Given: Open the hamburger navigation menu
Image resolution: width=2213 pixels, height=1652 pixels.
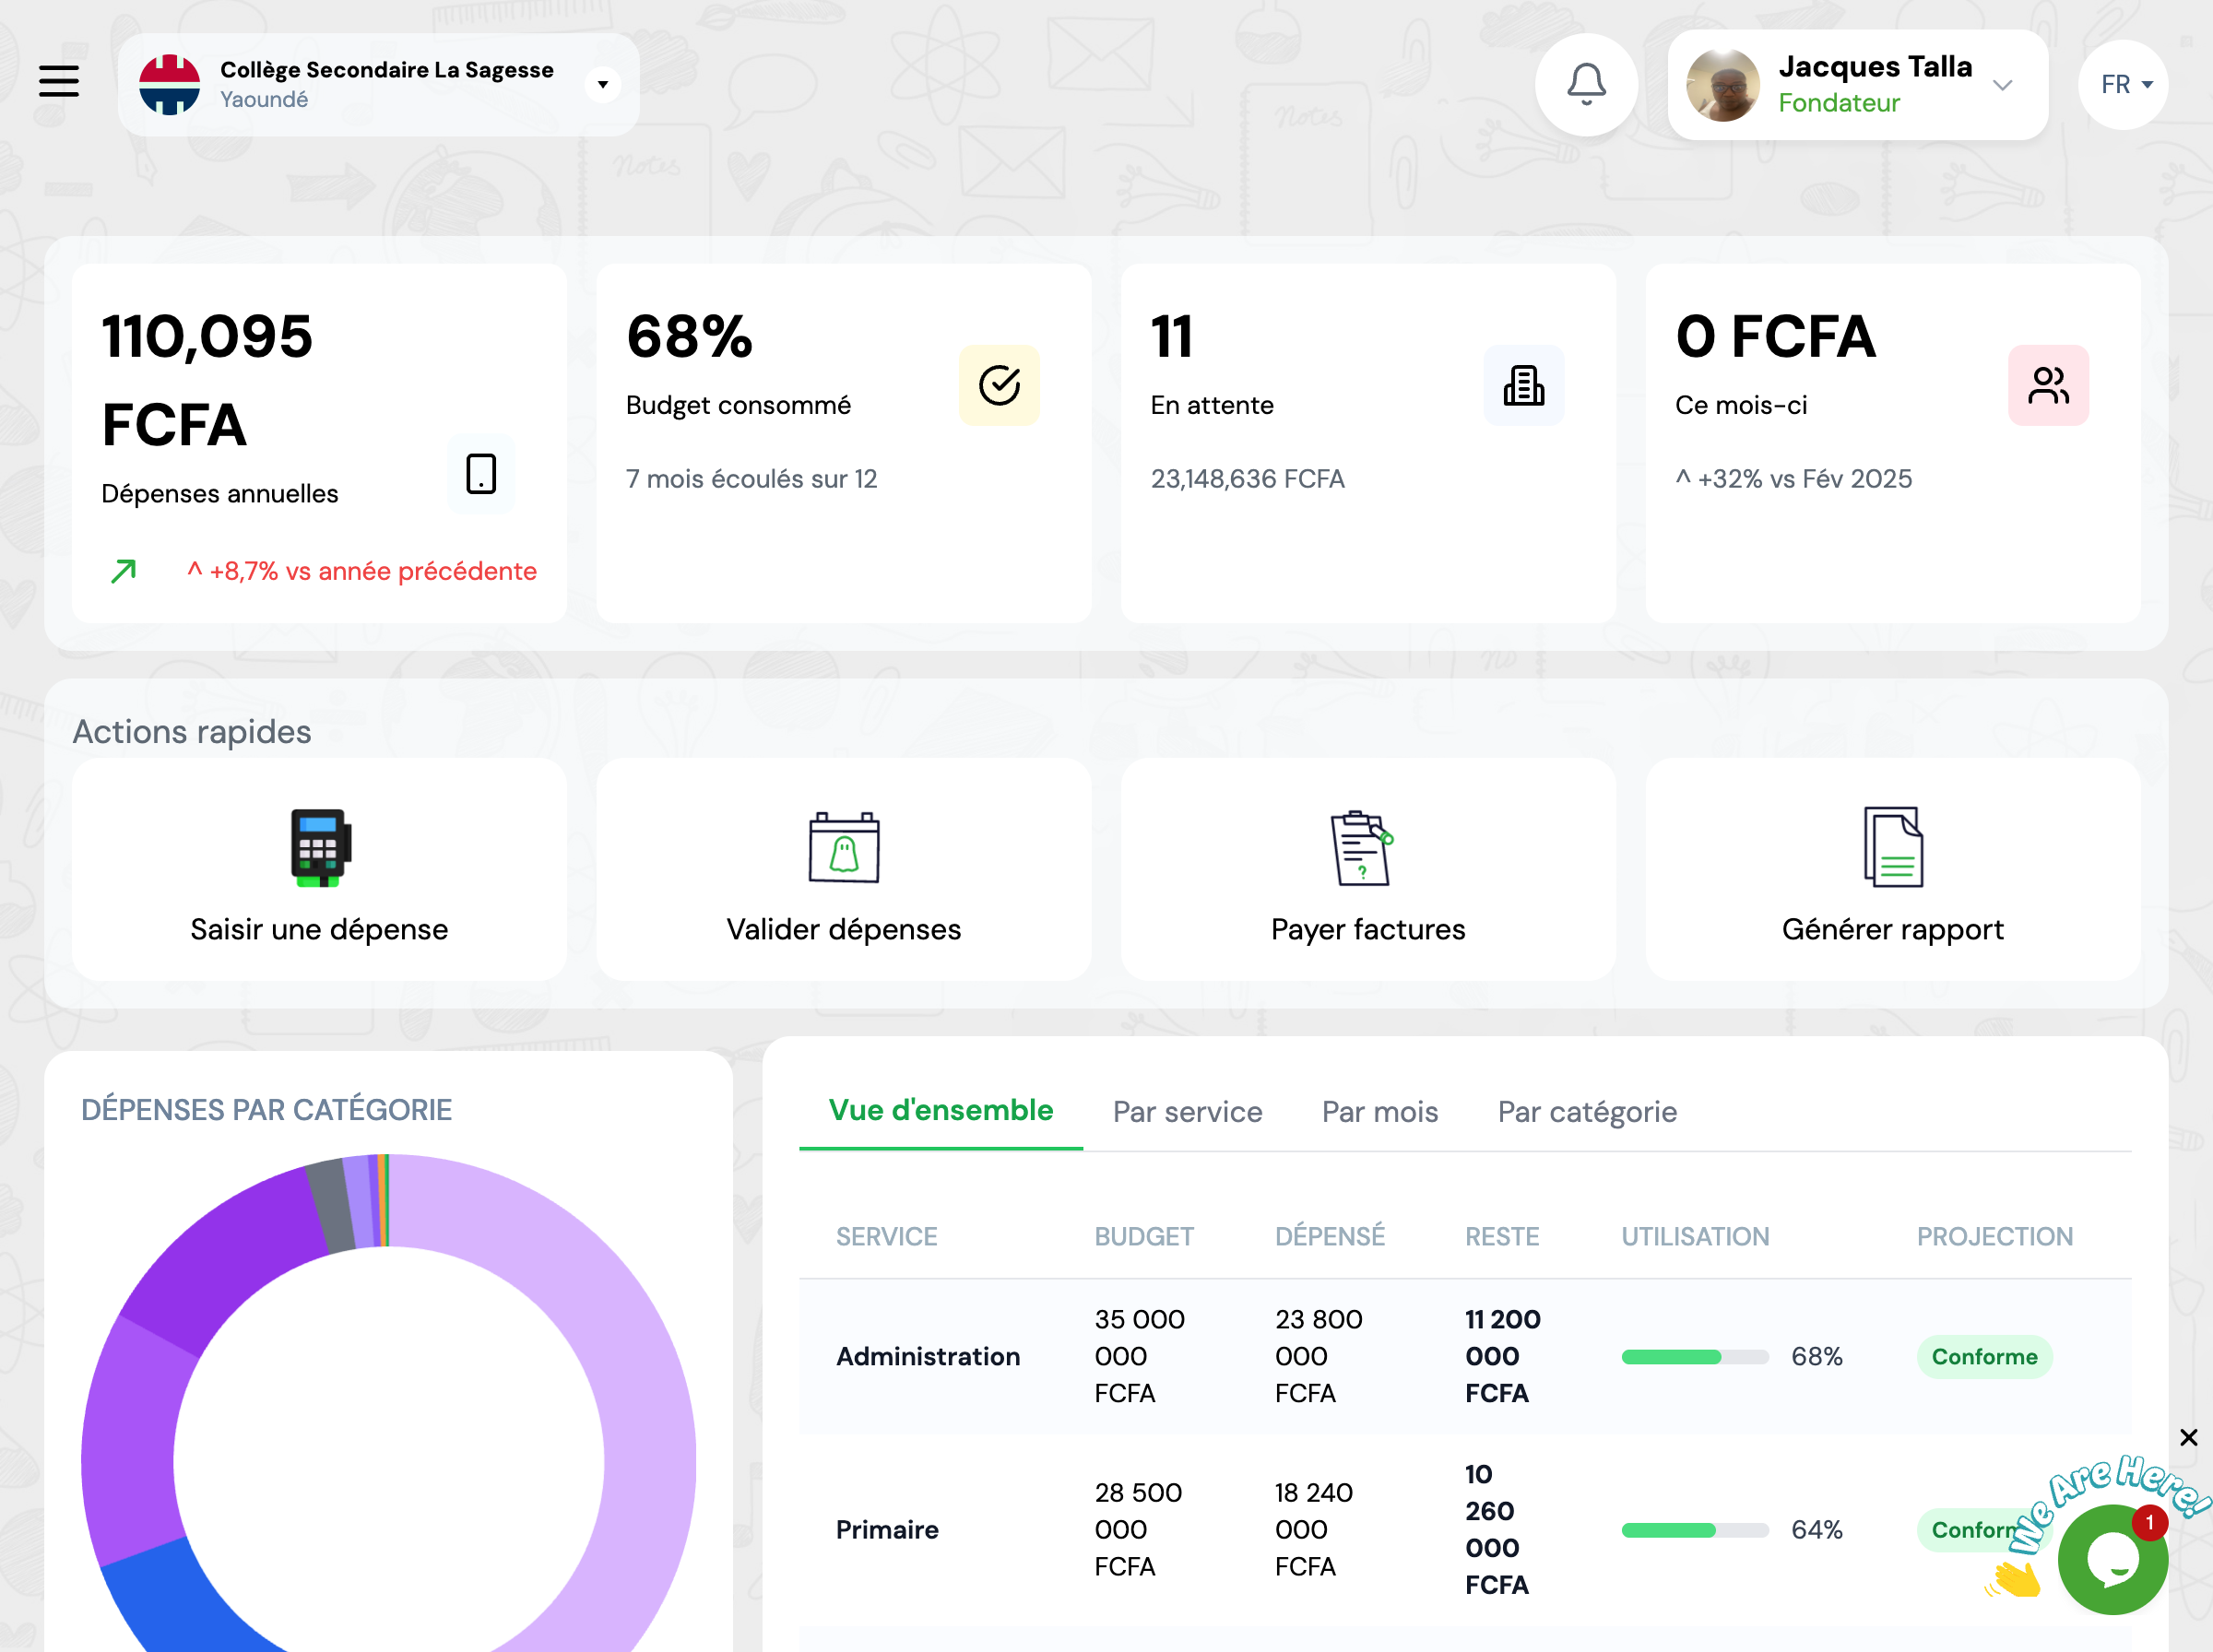Looking at the screenshot, I should point(59,81).
